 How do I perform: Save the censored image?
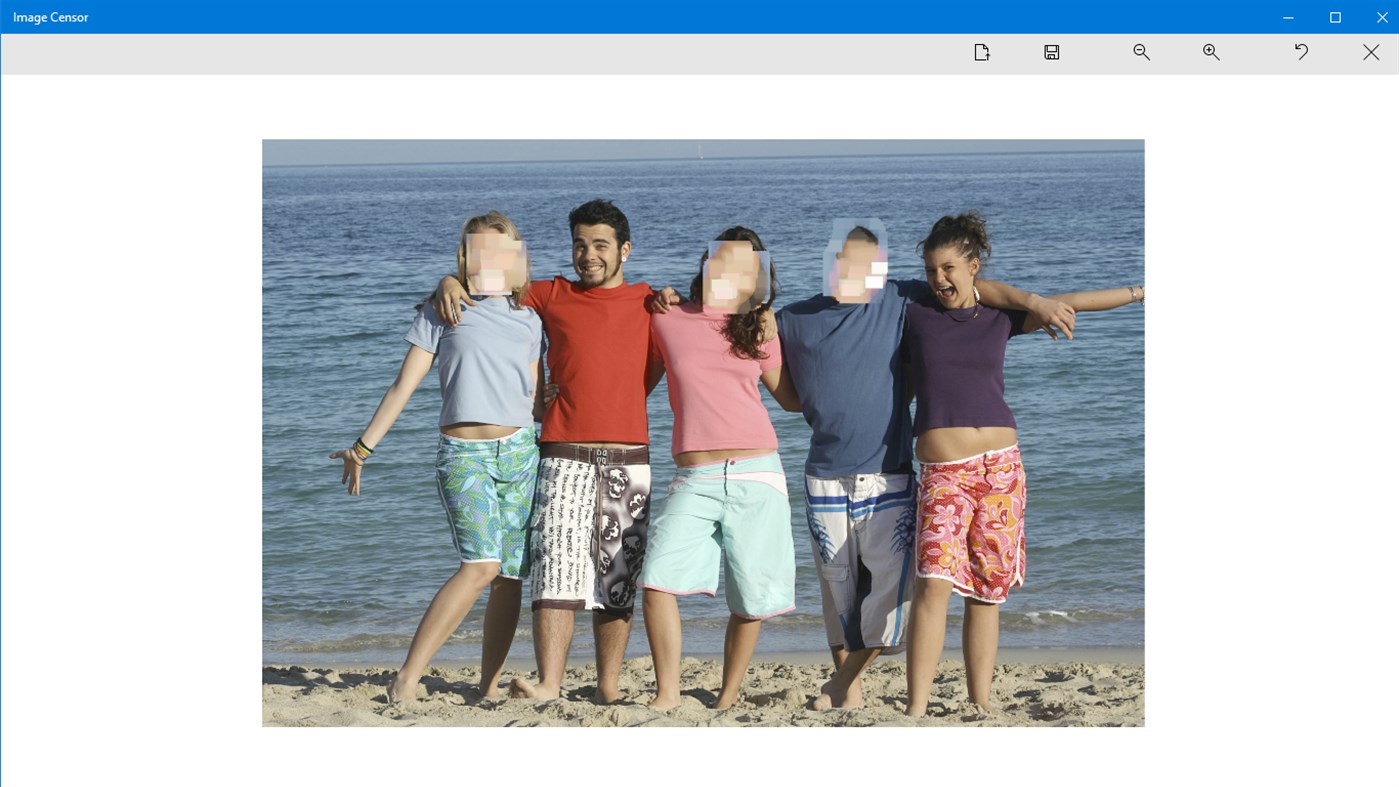tap(1051, 51)
